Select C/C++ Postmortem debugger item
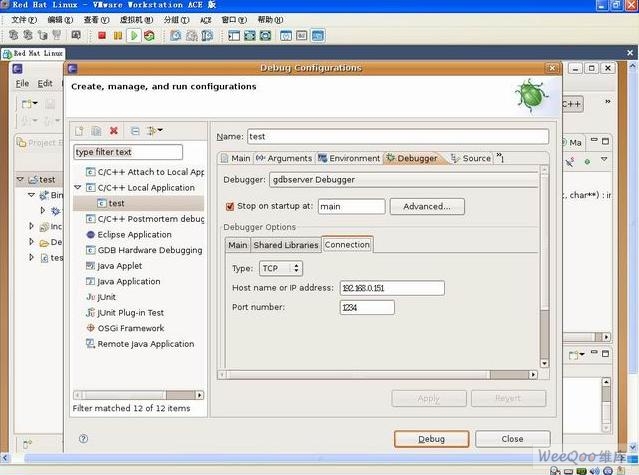 coord(145,219)
